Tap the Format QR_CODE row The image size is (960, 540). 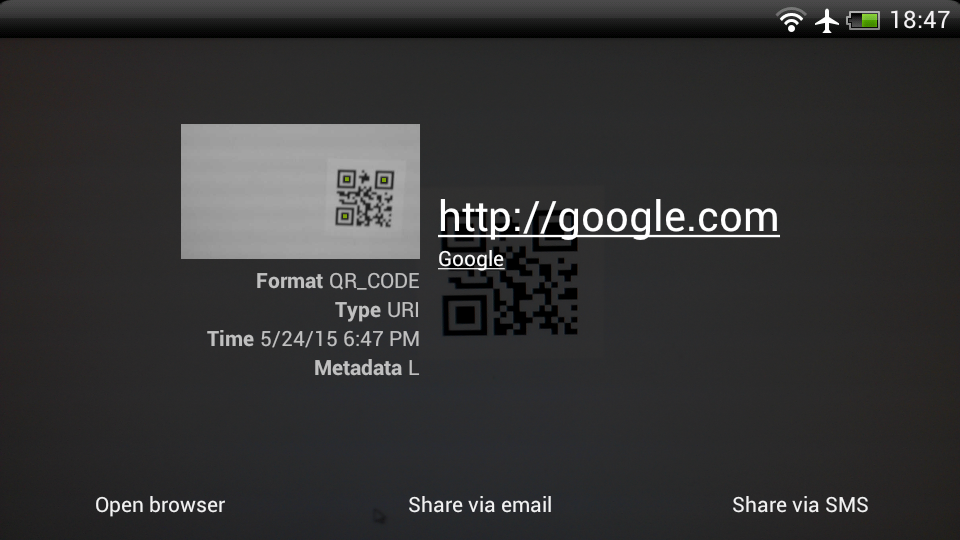337,281
